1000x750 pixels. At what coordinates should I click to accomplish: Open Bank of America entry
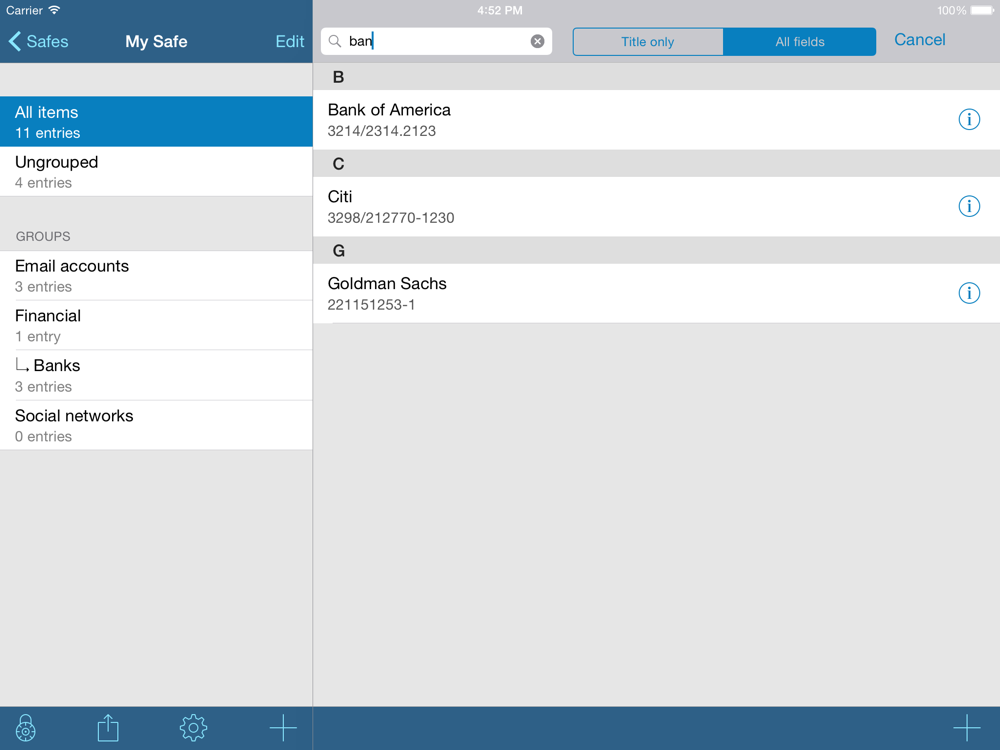coord(656,120)
